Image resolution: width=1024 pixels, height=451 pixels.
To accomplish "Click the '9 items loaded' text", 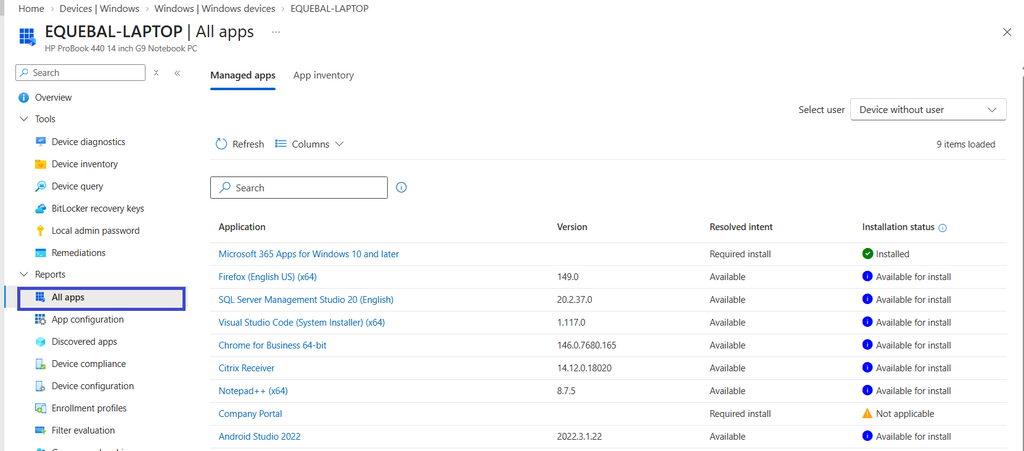I will coord(966,144).
